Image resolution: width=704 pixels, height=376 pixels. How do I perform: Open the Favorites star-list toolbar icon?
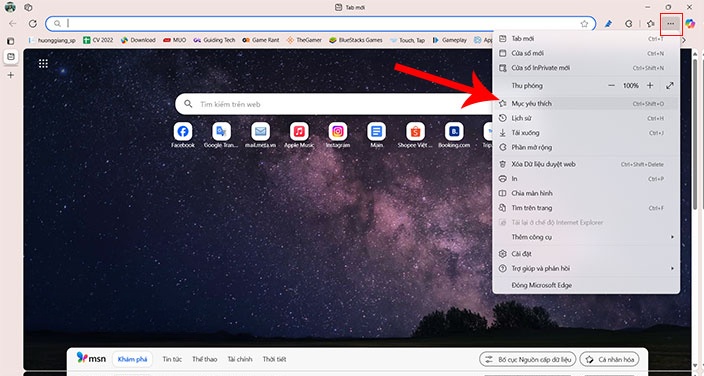(651, 24)
